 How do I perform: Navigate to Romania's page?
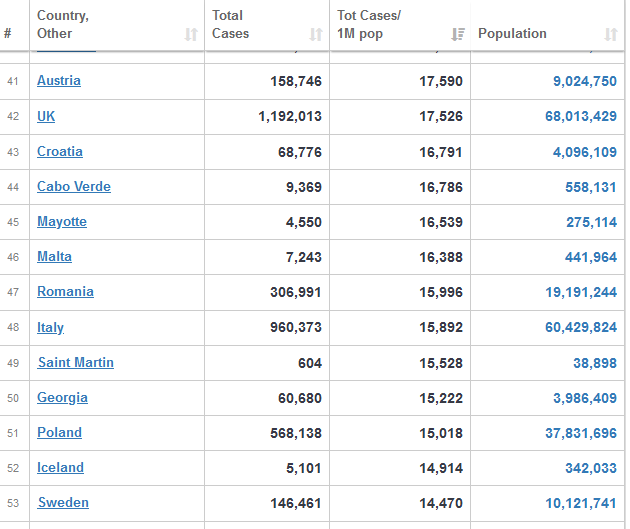[x=65, y=292]
